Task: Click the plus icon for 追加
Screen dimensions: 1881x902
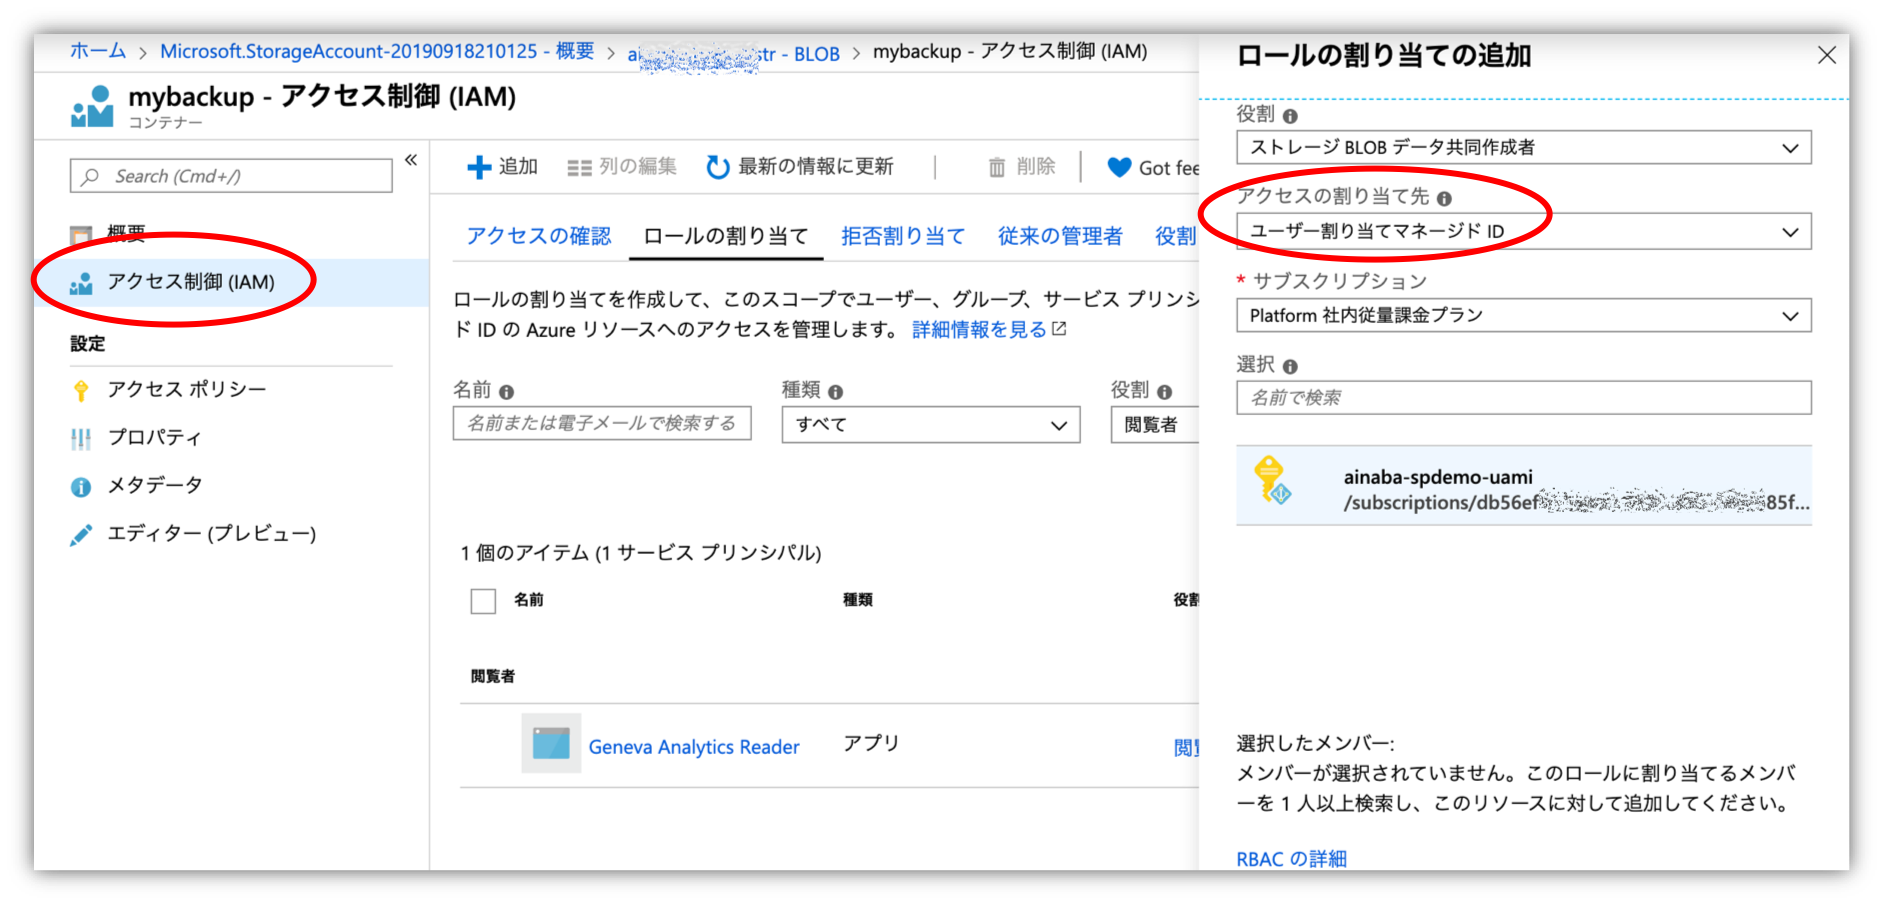Action: tap(479, 167)
